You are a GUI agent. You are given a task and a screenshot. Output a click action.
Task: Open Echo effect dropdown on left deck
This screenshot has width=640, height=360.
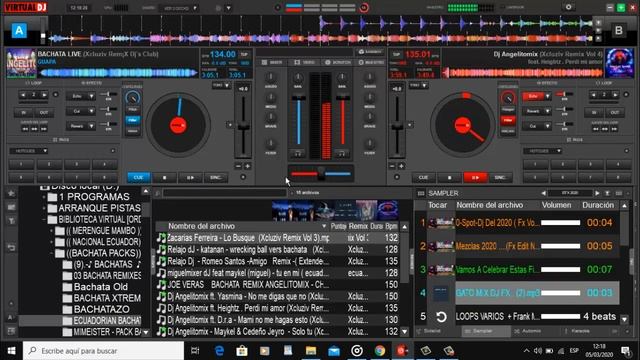pos(91,96)
